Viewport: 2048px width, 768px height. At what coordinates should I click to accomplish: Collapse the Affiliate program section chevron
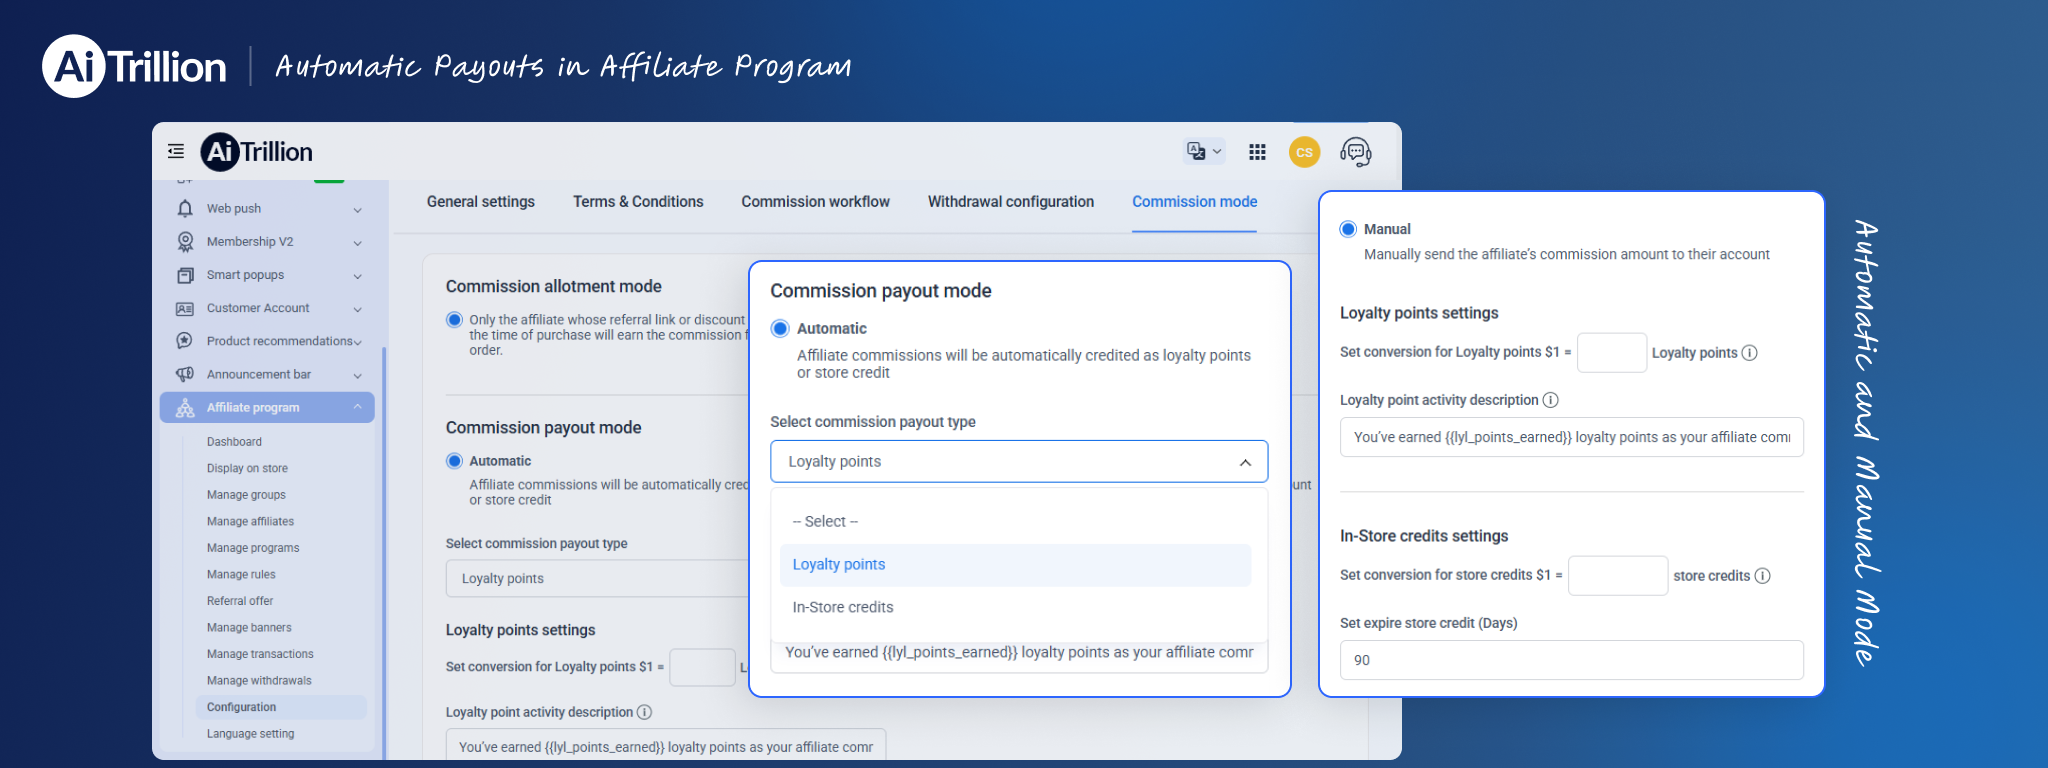click(357, 407)
